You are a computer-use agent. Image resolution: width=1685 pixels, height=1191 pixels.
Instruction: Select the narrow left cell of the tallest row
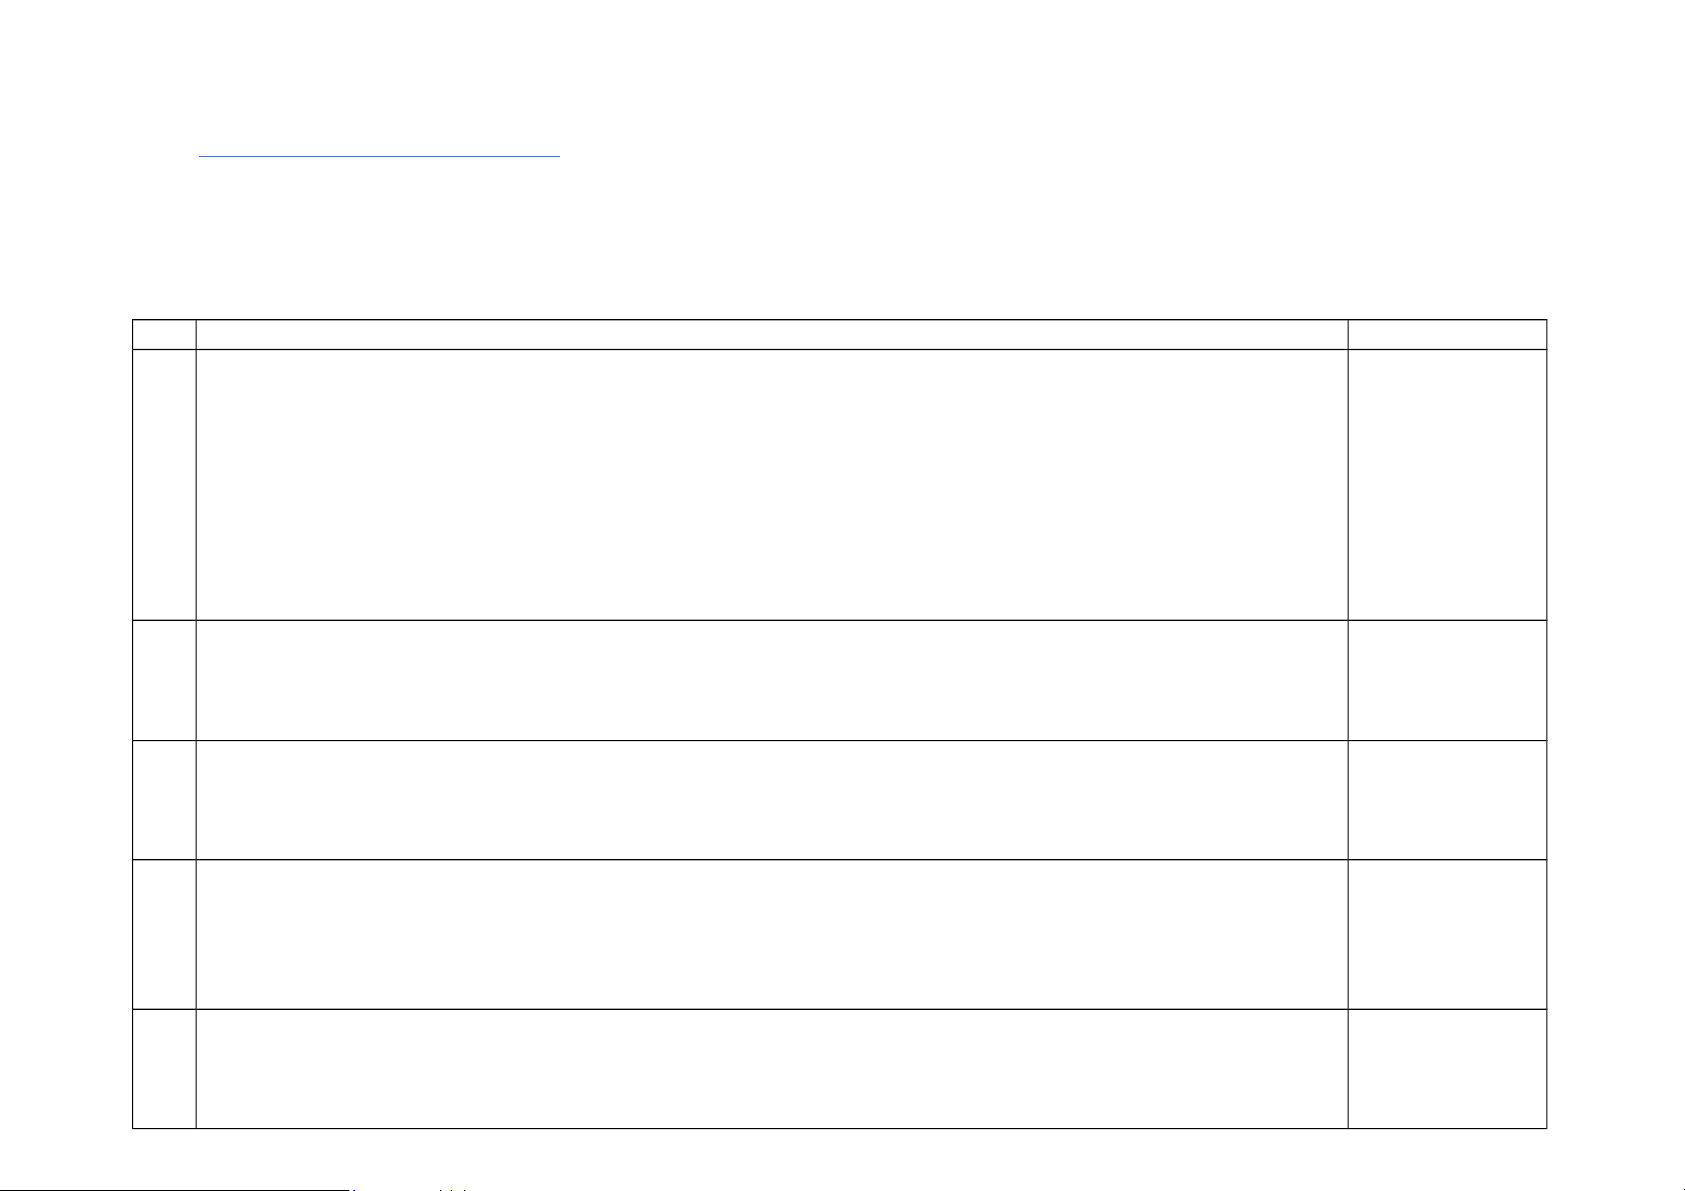pyautogui.click(x=164, y=484)
